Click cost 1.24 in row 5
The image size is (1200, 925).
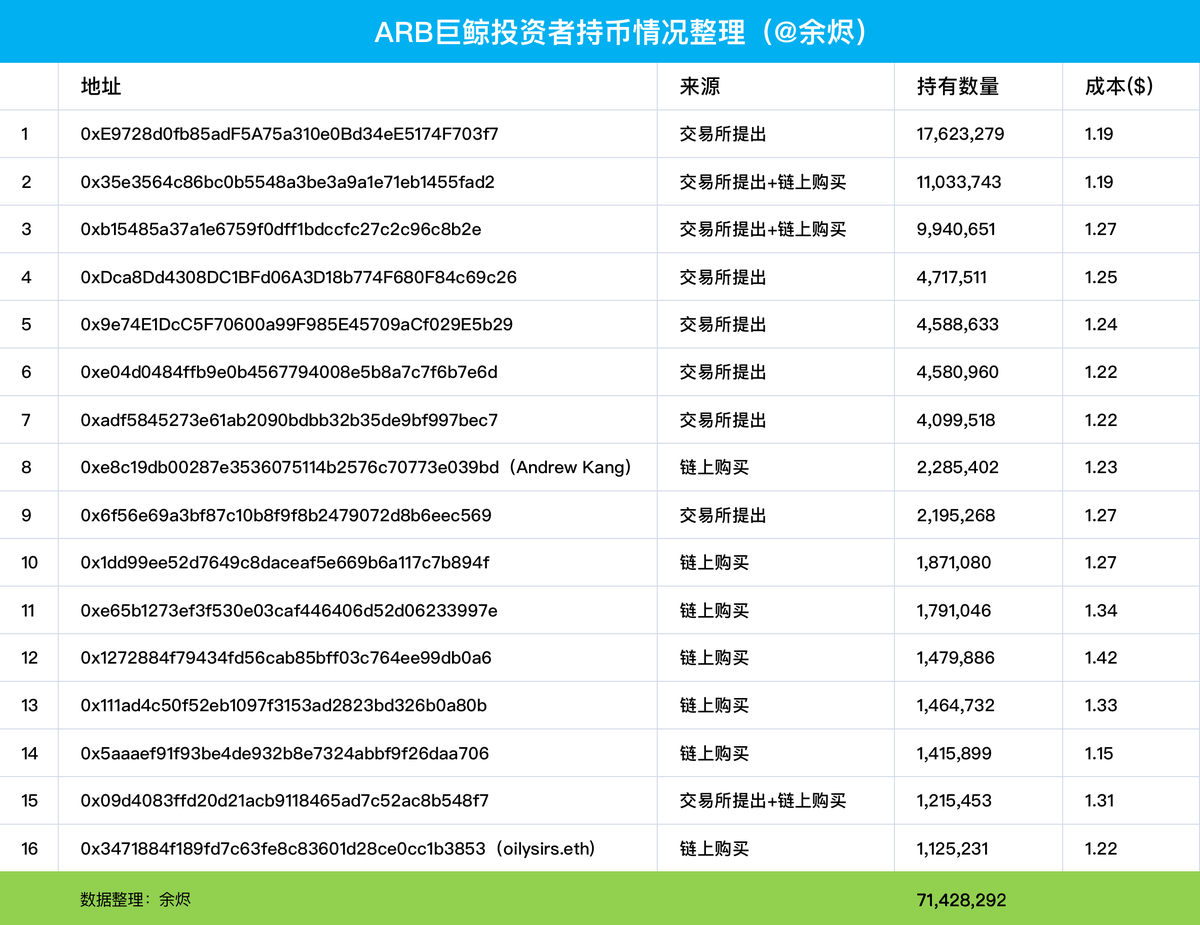point(1101,325)
